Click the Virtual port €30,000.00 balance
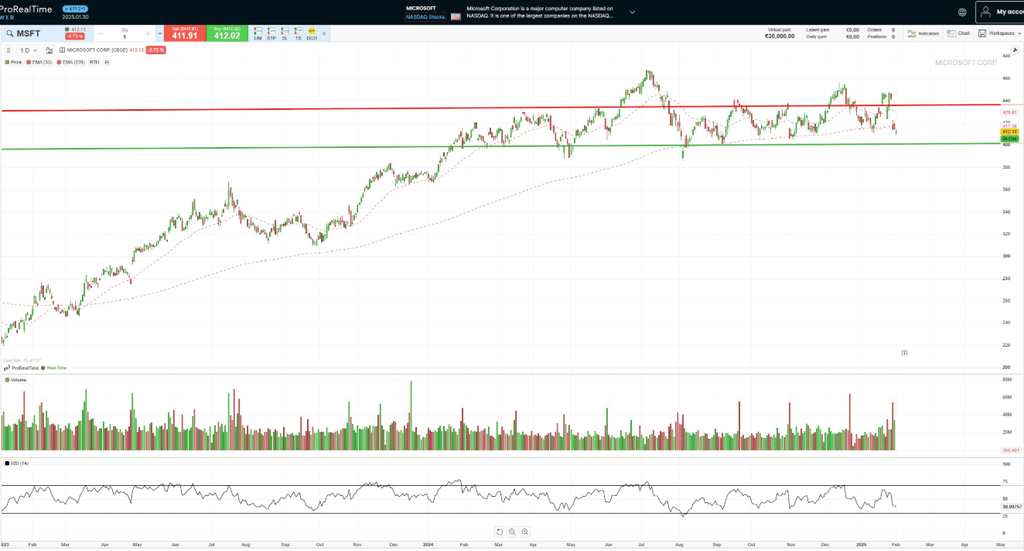 click(780, 33)
